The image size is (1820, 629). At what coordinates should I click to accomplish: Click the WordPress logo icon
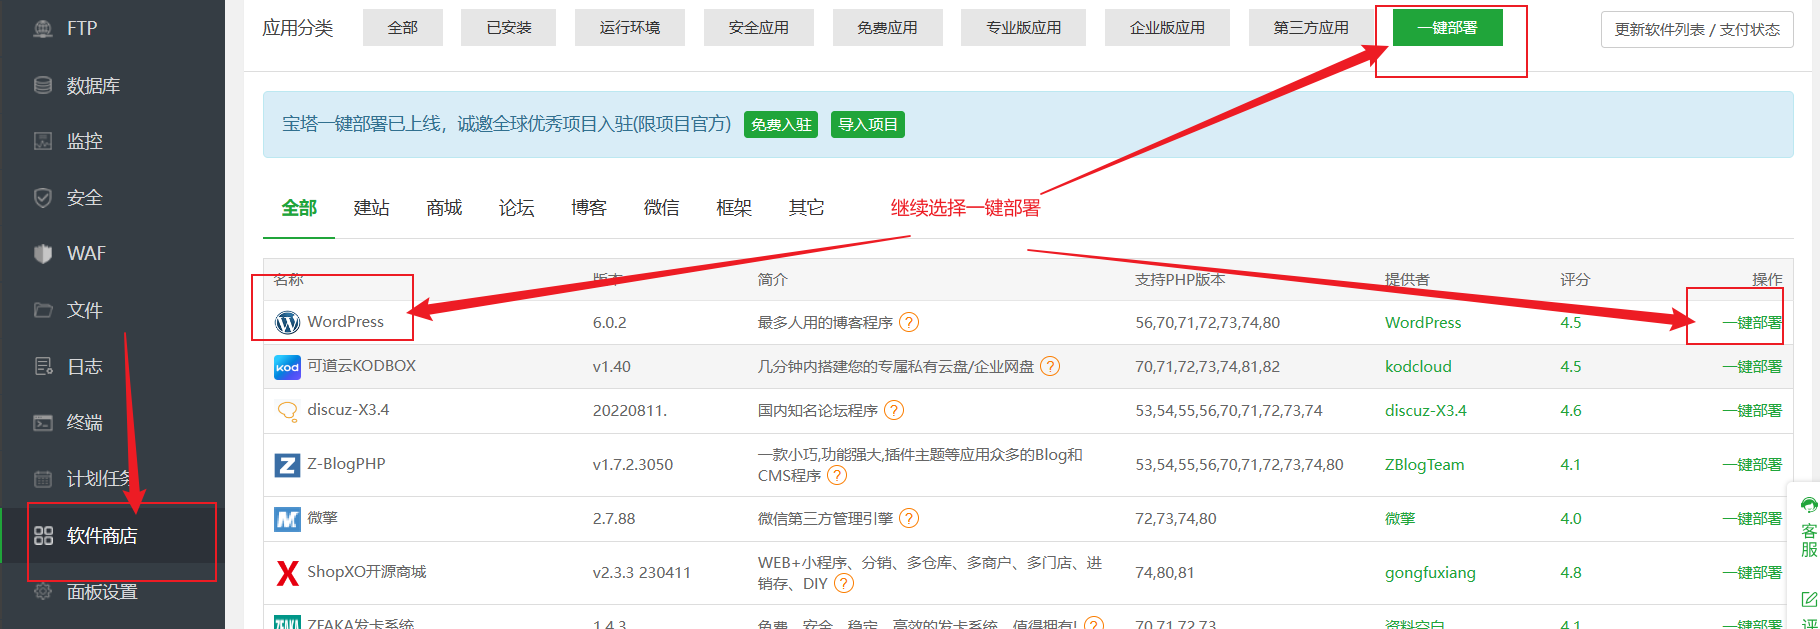coord(287,322)
